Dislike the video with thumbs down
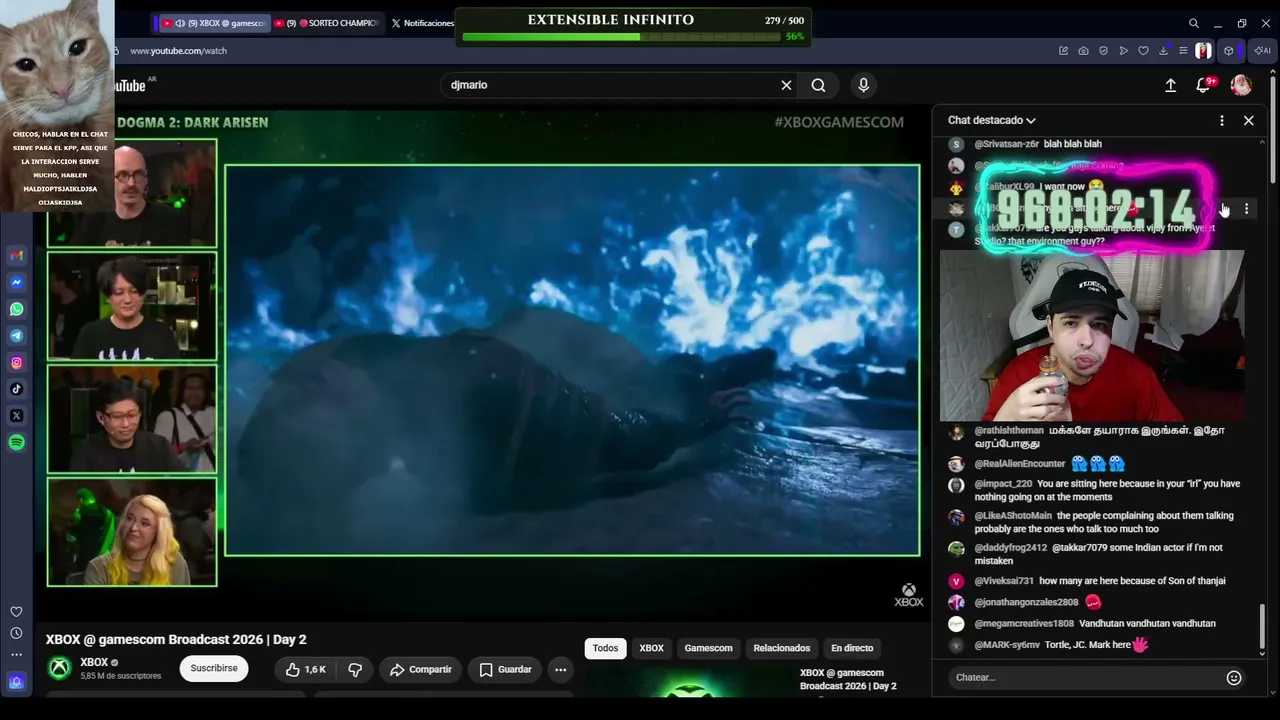The width and height of the screenshot is (1280, 720). [x=355, y=669]
